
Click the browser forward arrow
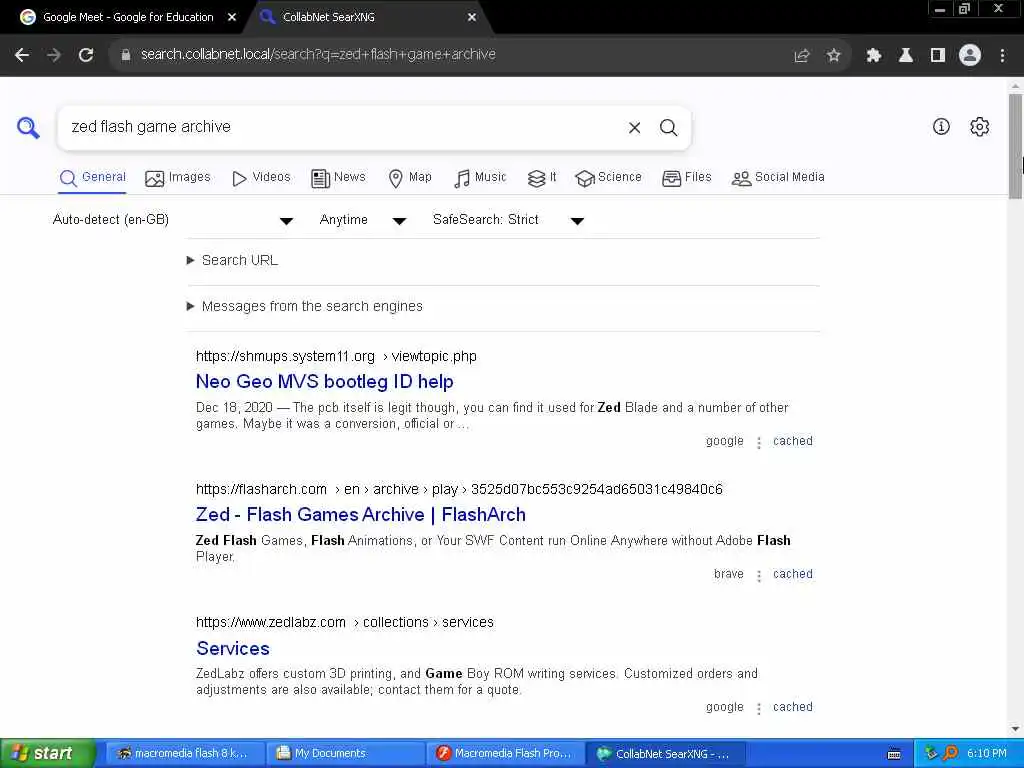(54, 55)
